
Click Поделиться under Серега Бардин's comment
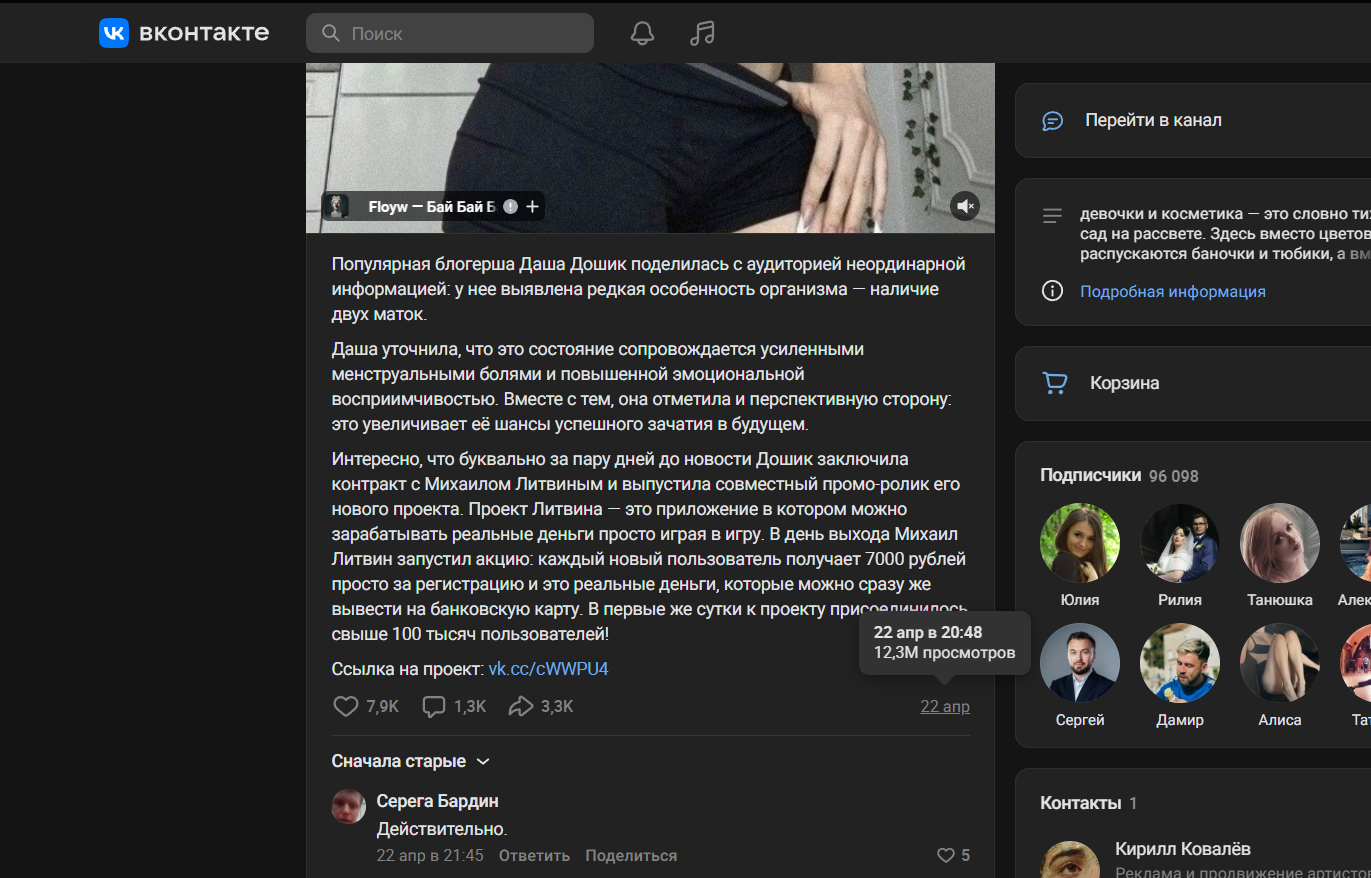(x=631, y=856)
